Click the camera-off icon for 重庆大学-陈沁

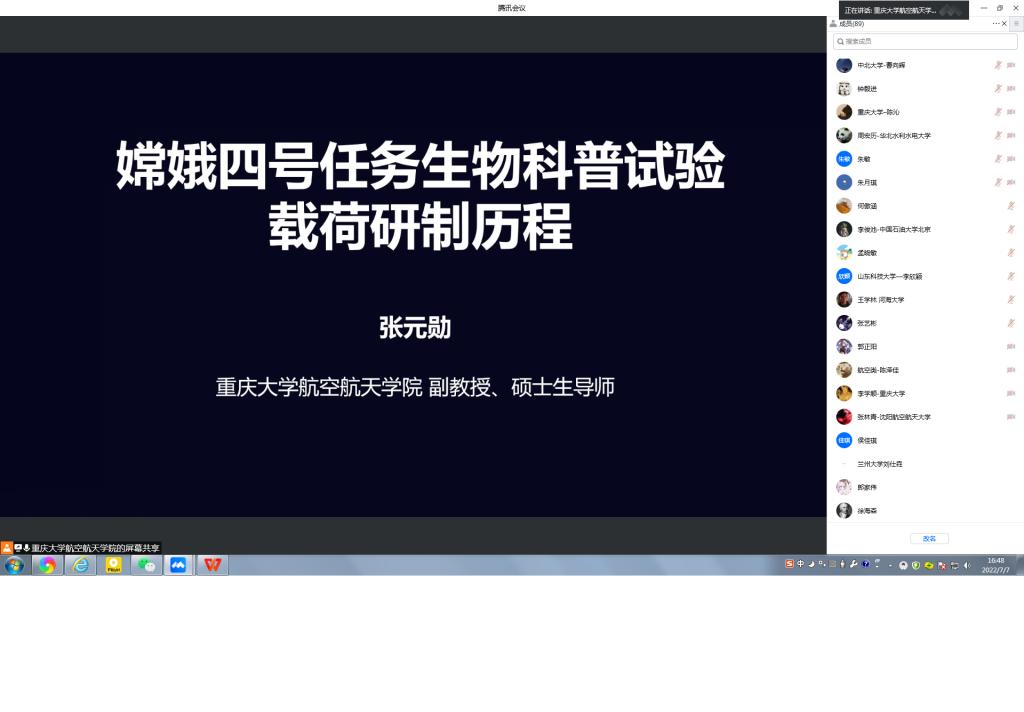coord(1011,112)
